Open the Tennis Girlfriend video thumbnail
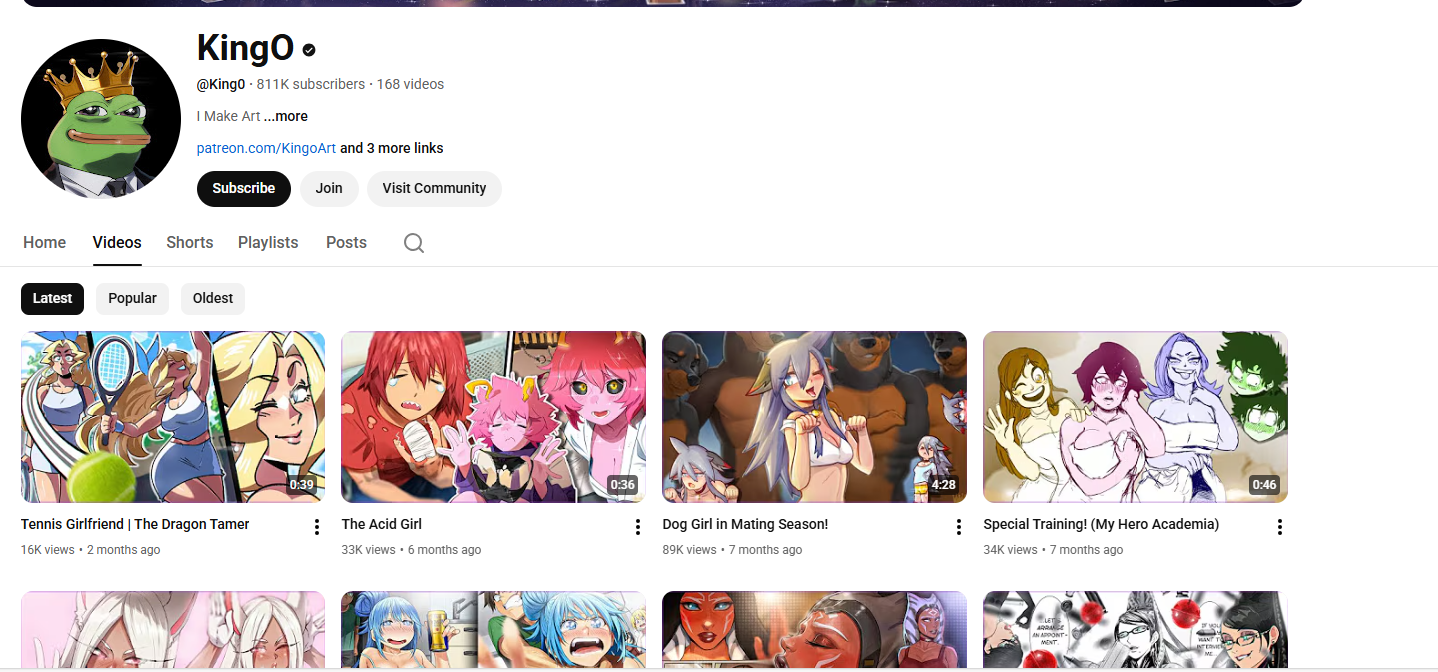The width and height of the screenshot is (1438, 672). point(173,416)
